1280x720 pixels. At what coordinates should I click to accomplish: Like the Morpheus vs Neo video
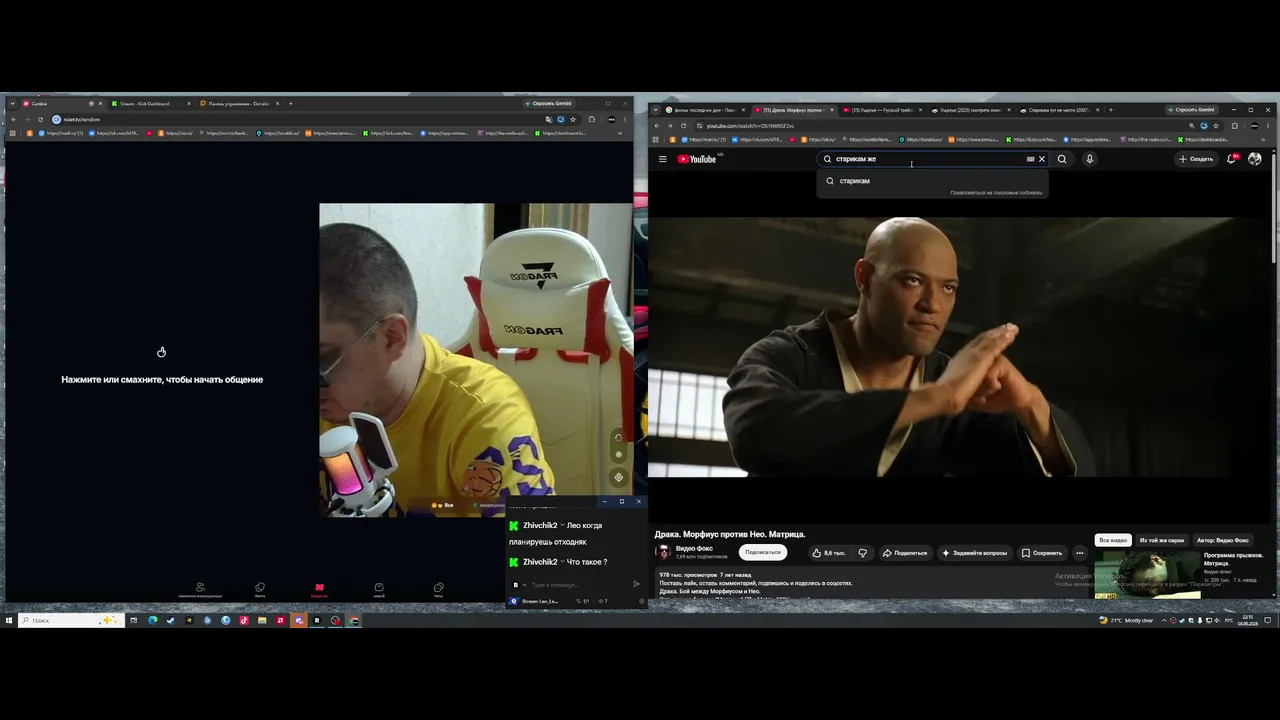click(x=829, y=553)
